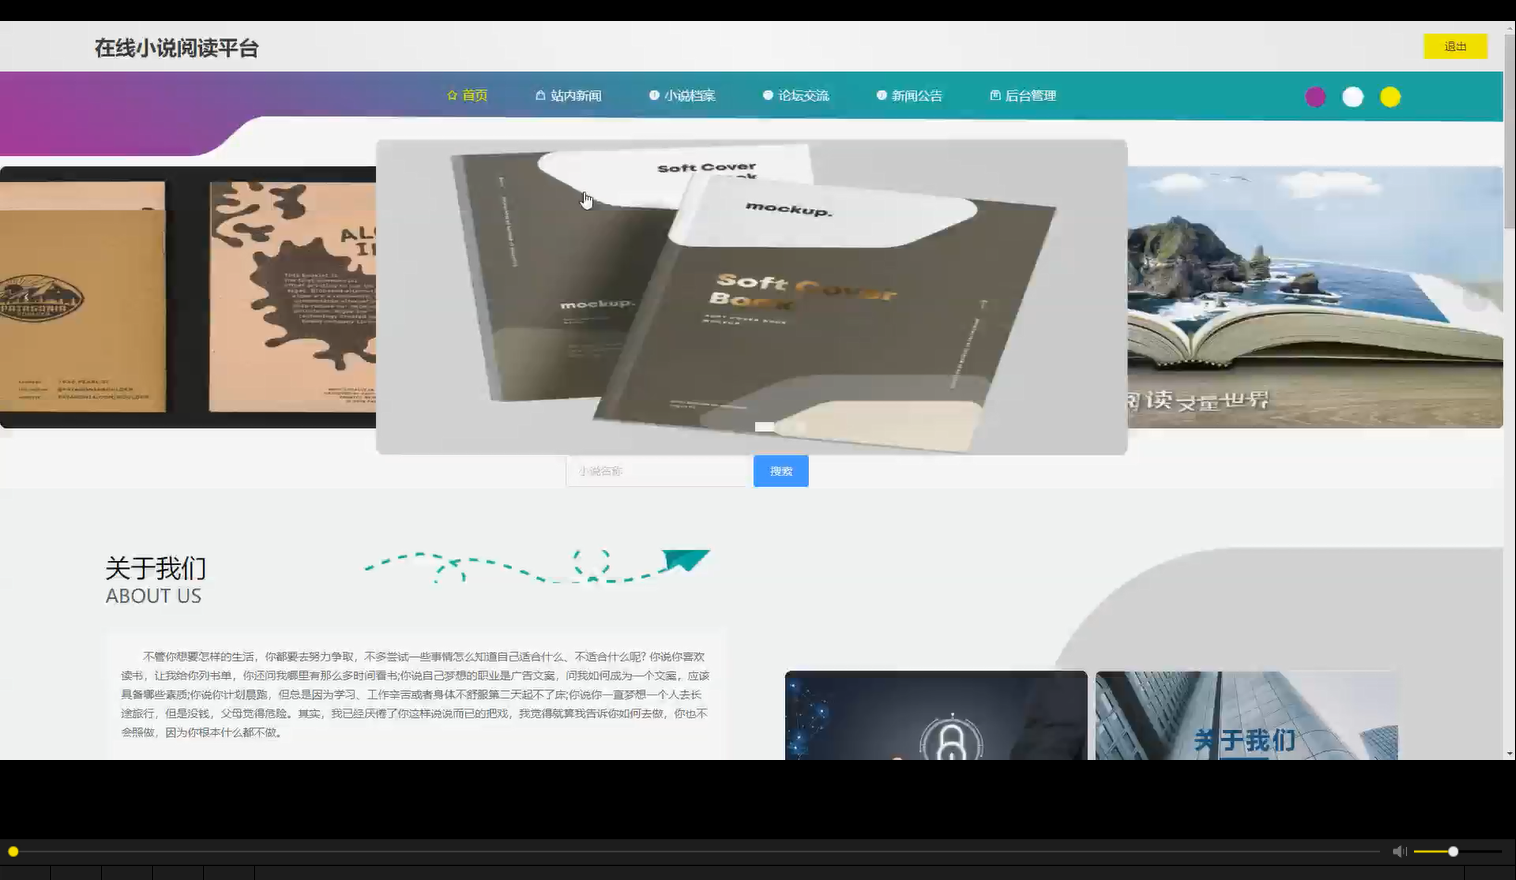Screen dimensions: 1516x880
Task: Click the yellow circle in the navbar
Action: coord(1390,97)
